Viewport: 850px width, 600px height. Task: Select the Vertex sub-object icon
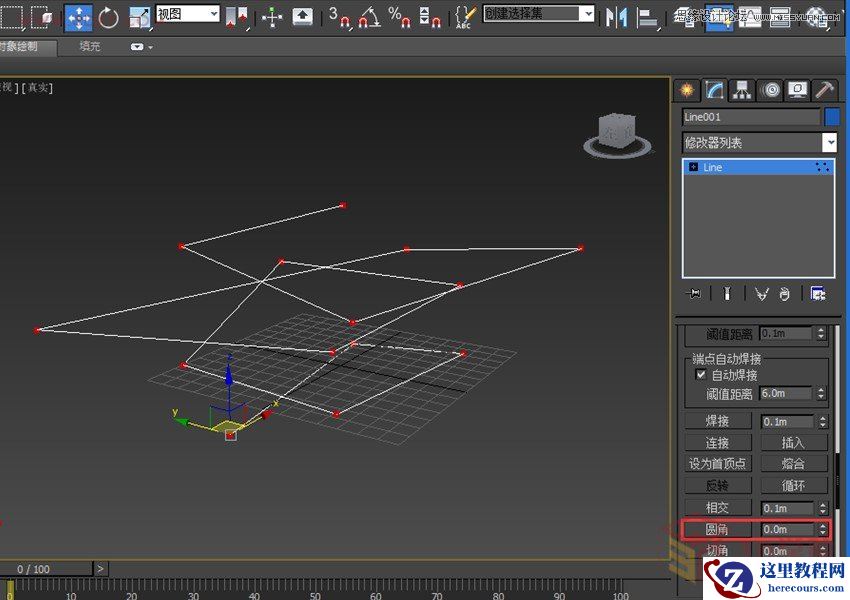[x=727, y=293]
